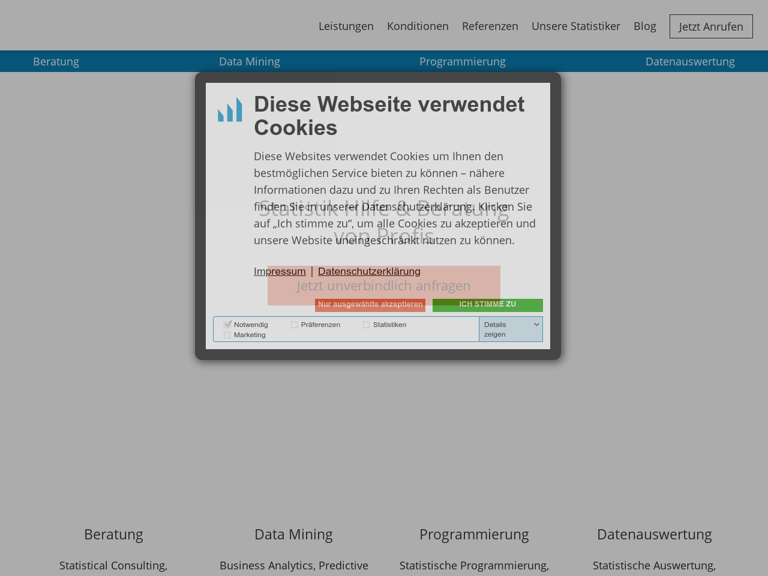Enable the Präferenzen cookie checkbox
Image resolution: width=768 pixels, height=576 pixels.
[x=295, y=324]
